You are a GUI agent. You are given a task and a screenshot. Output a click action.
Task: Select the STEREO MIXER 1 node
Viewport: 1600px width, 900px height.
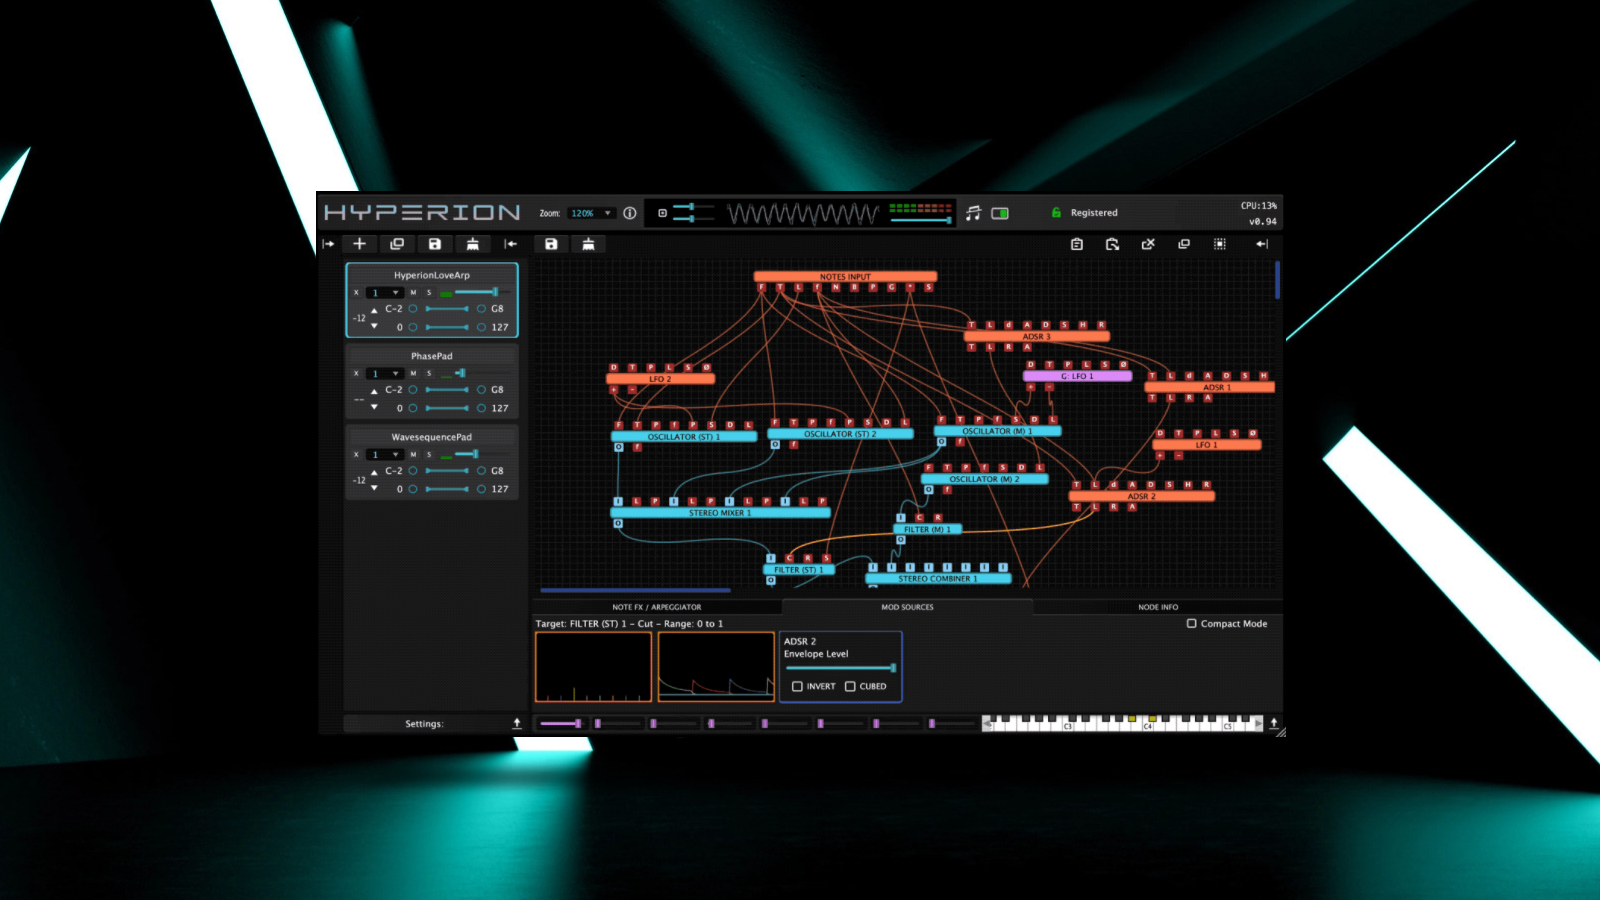(720, 513)
